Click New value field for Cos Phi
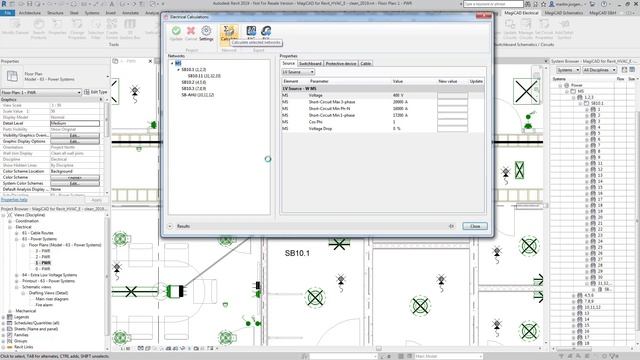The width and height of the screenshot is (640, 360). 452,122
